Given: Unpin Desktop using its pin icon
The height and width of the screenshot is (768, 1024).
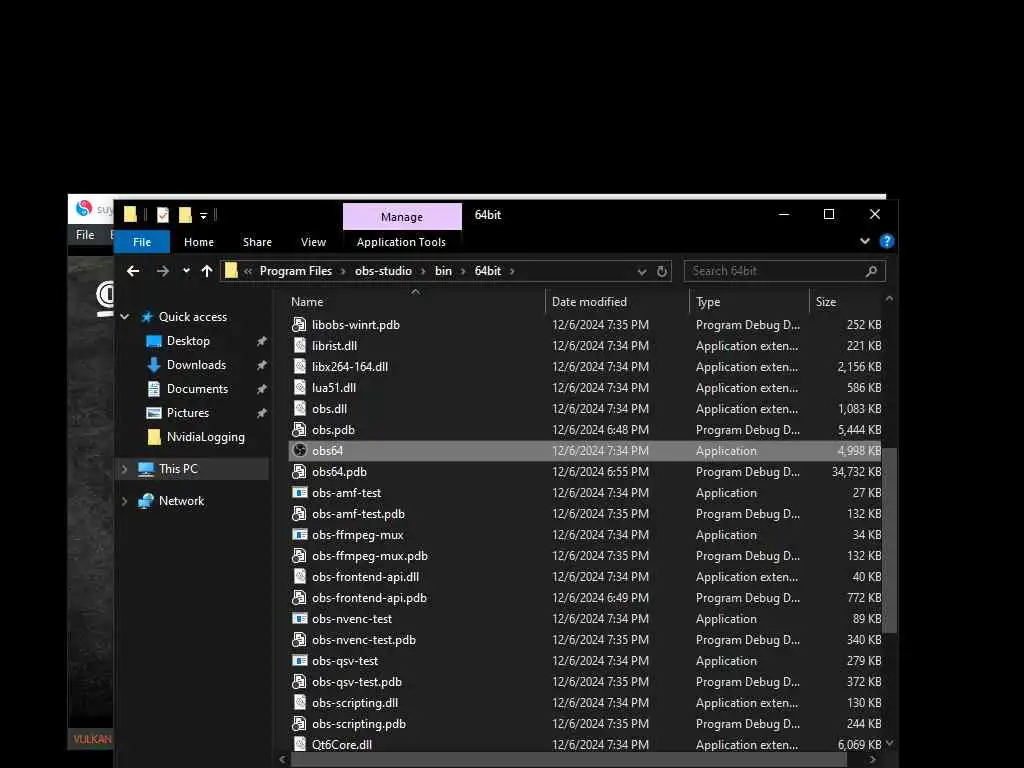Looking at the screenshot, I should point(262,341).
